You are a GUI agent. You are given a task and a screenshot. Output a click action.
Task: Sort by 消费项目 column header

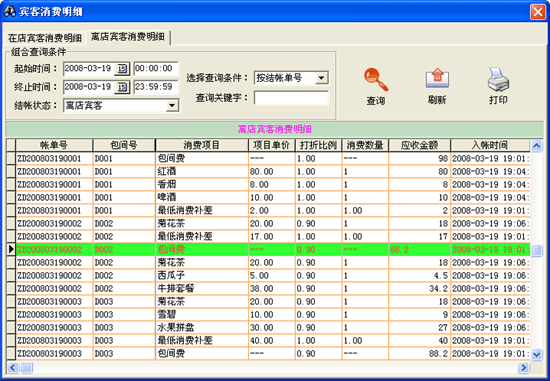[x=202, y=145]
